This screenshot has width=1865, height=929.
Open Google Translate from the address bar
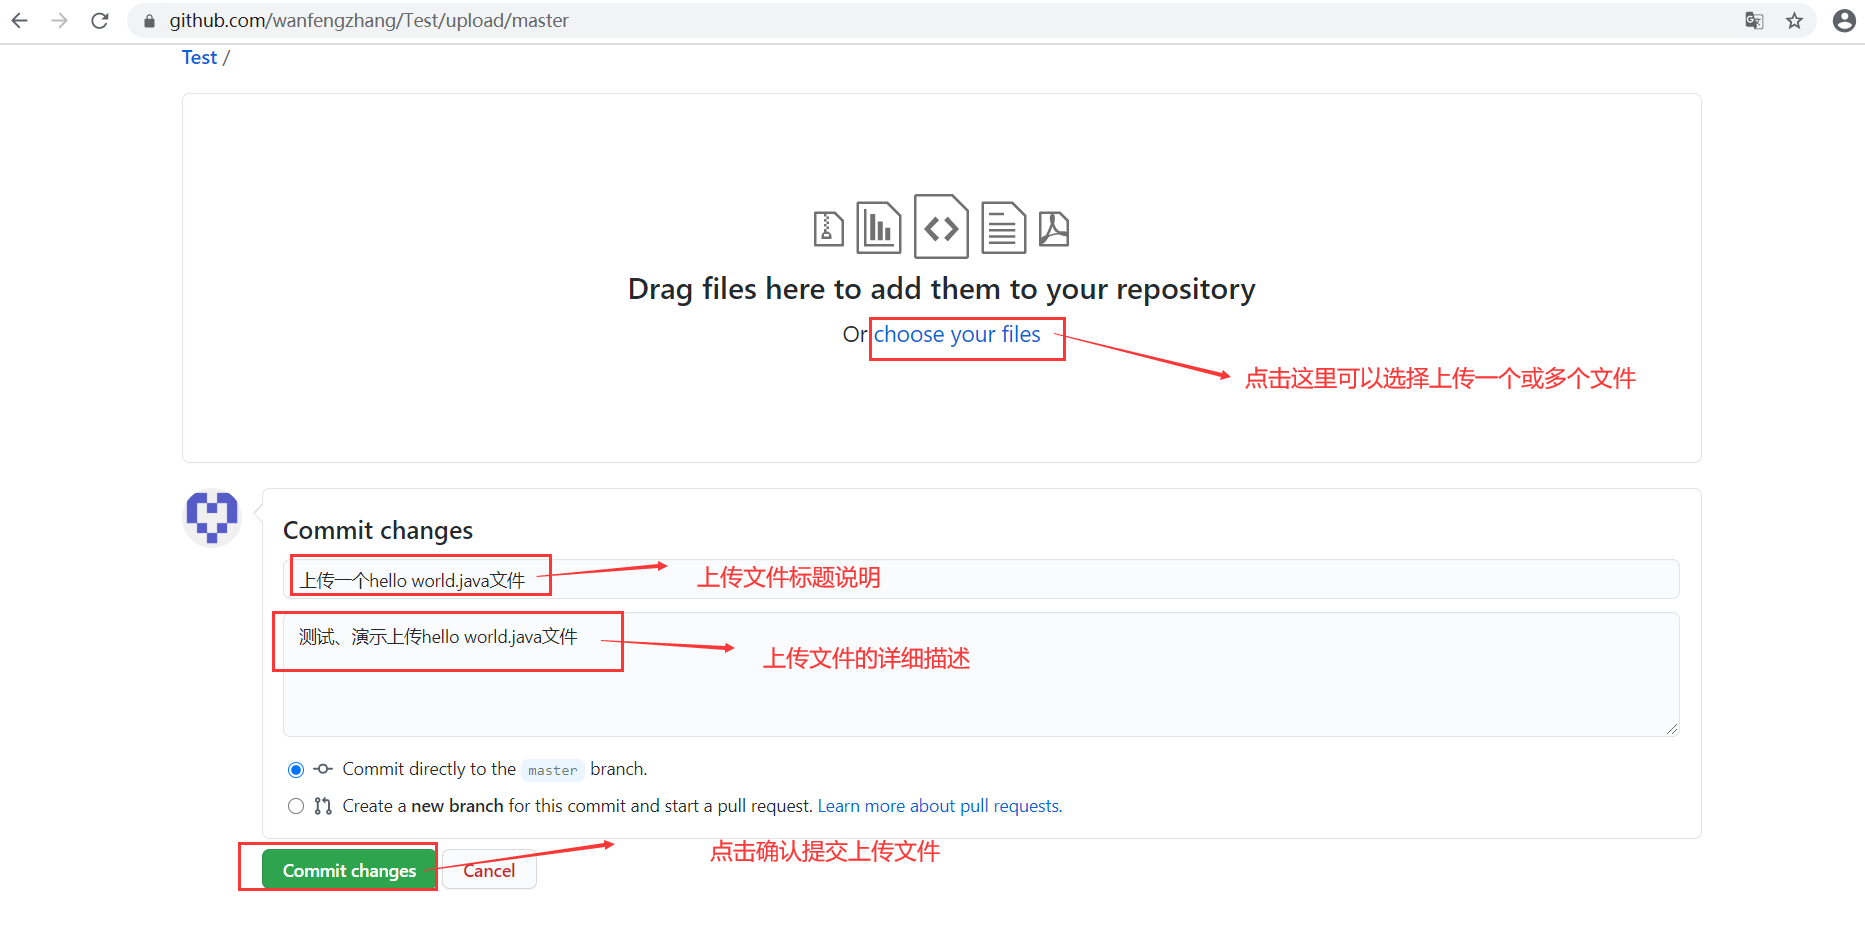pos(1753,20)
